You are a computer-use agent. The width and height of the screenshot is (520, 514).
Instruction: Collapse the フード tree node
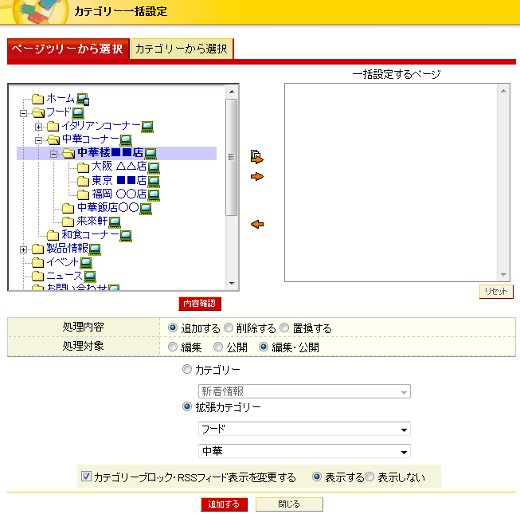(23, 113)
